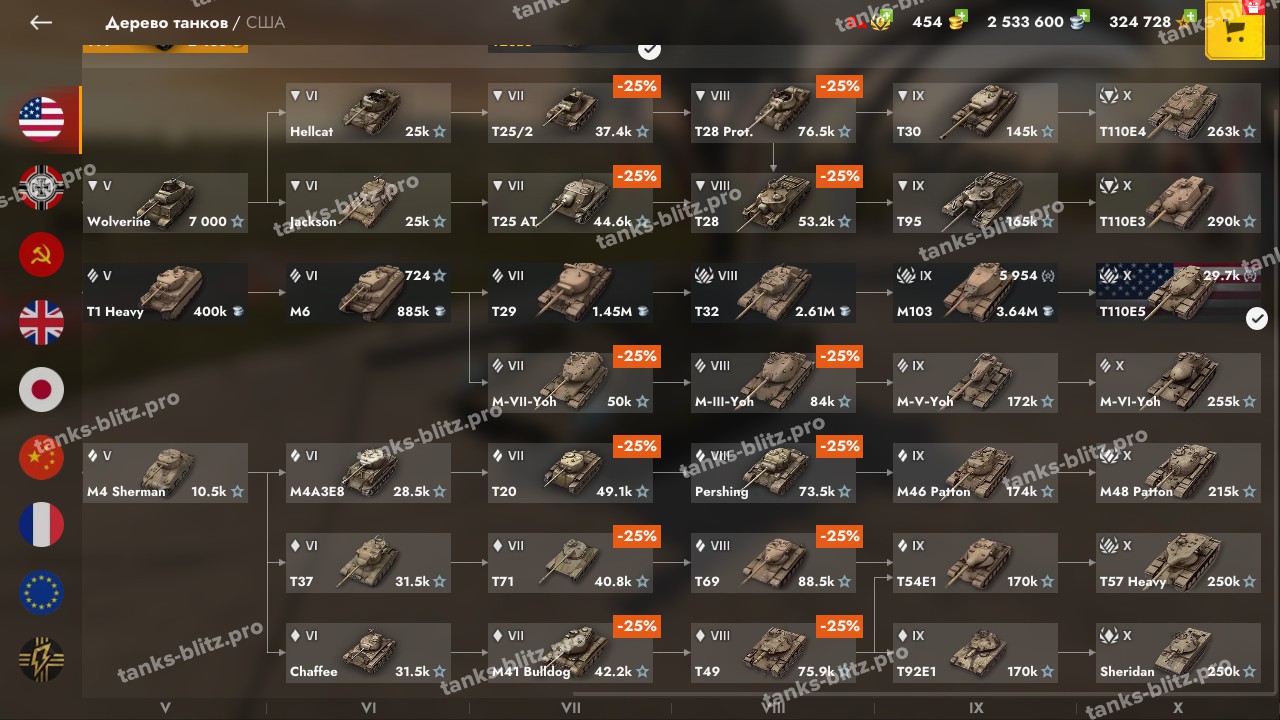Viewport: 1280px width, 720px height.
Task: Select the Japan flag nation icon
Action: coord(41,390)
